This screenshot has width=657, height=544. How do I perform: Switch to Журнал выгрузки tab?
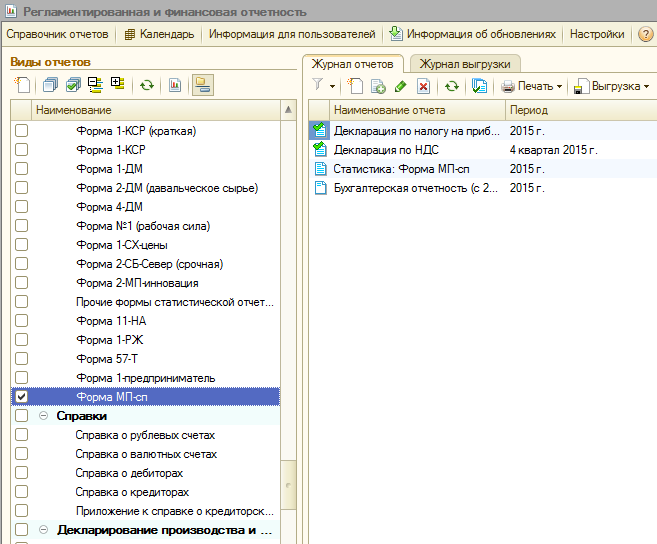(x=464, y=64)
